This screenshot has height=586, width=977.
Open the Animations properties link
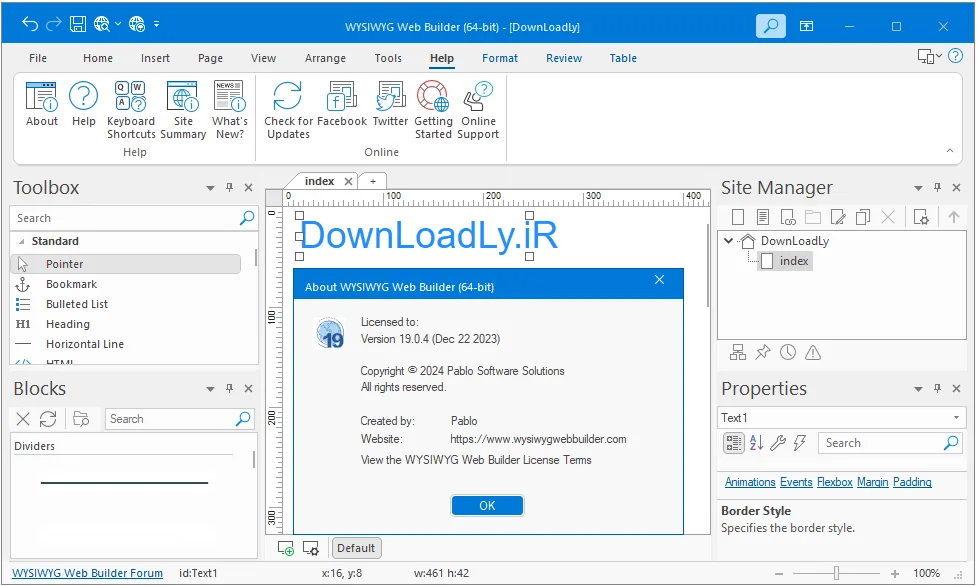tap(750, 482)
